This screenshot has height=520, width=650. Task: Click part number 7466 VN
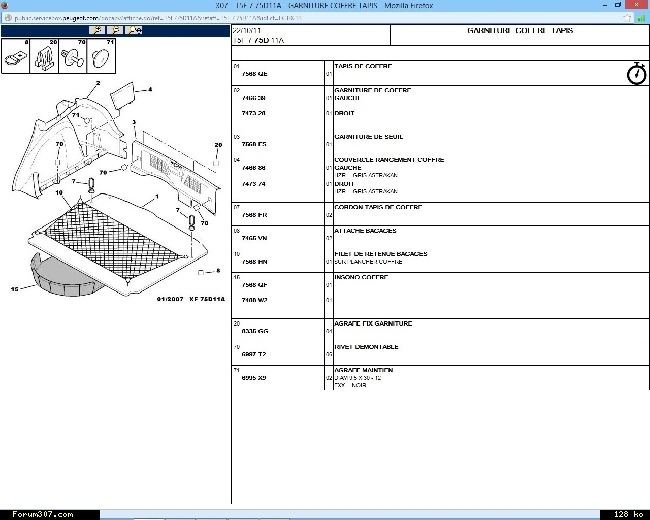(x=254, y=238)
